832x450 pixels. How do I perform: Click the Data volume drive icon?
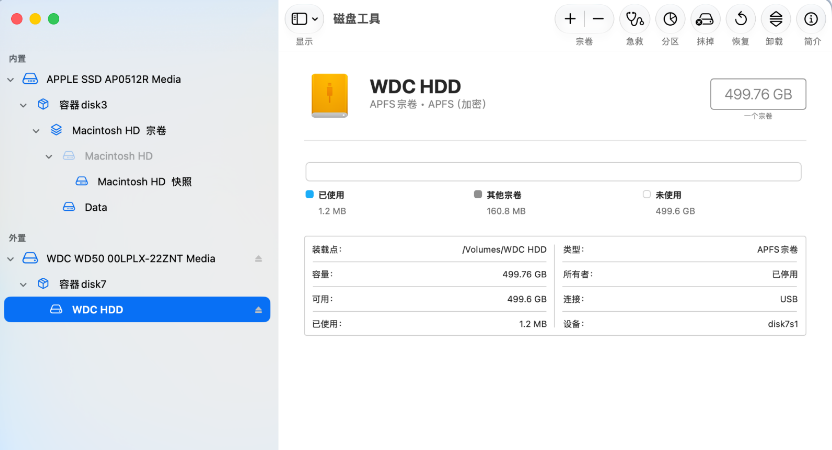[x=69, y=206]
